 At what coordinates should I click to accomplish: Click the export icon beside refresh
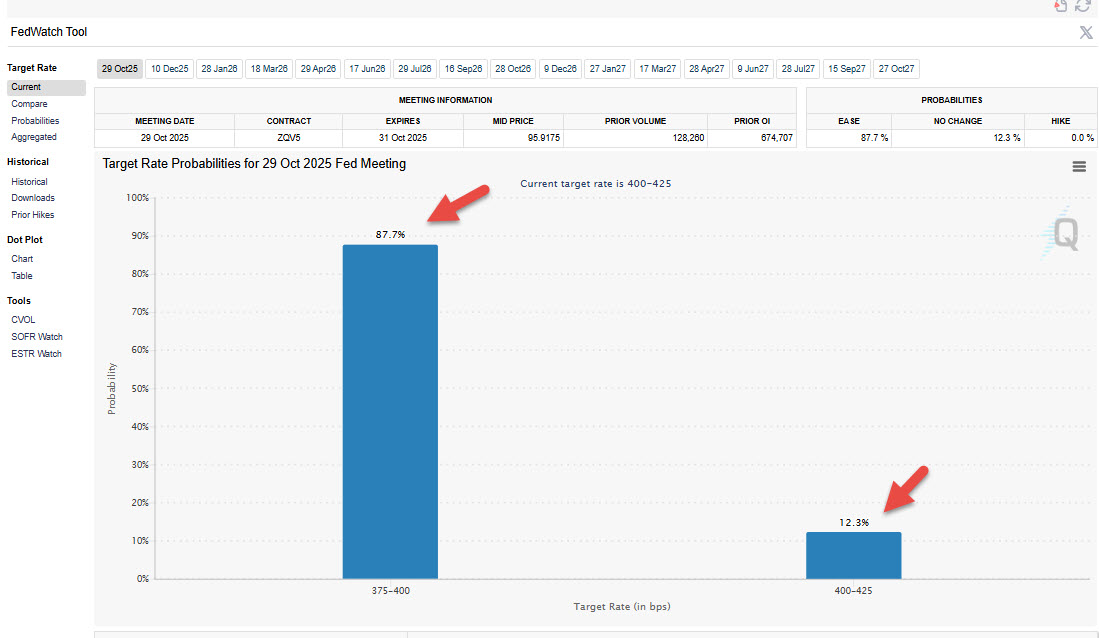click(x=1062, y=5)
